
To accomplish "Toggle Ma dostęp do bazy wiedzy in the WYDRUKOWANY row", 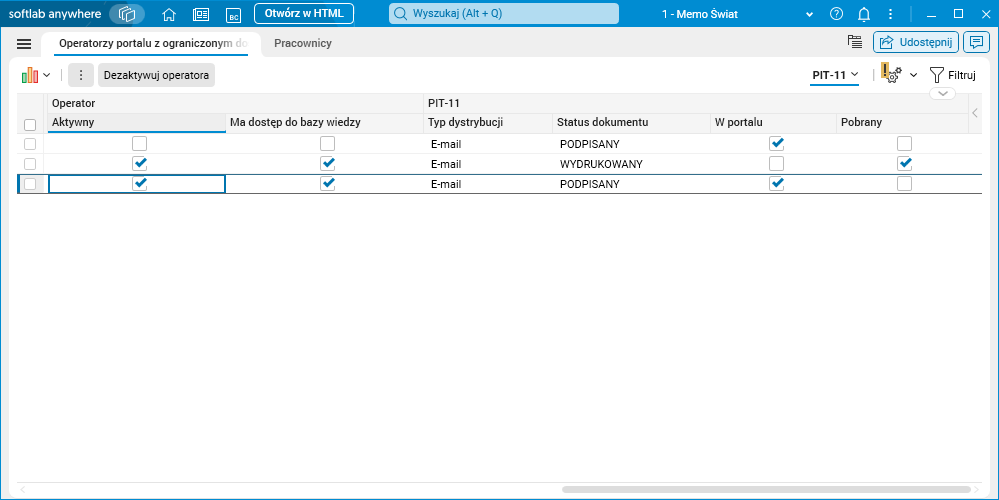I will 327,164.
